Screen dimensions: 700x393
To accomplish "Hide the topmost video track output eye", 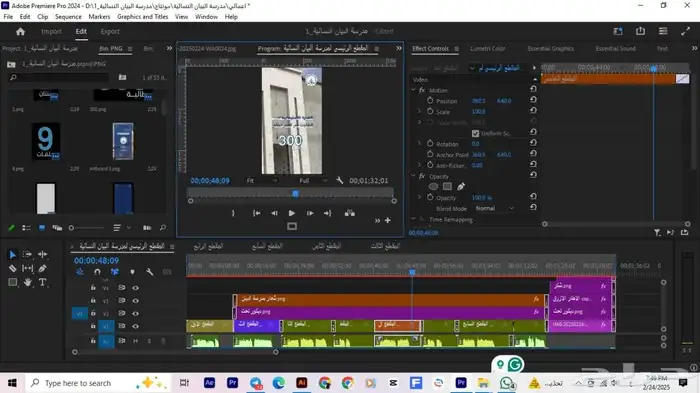I will tap(135, 288).
